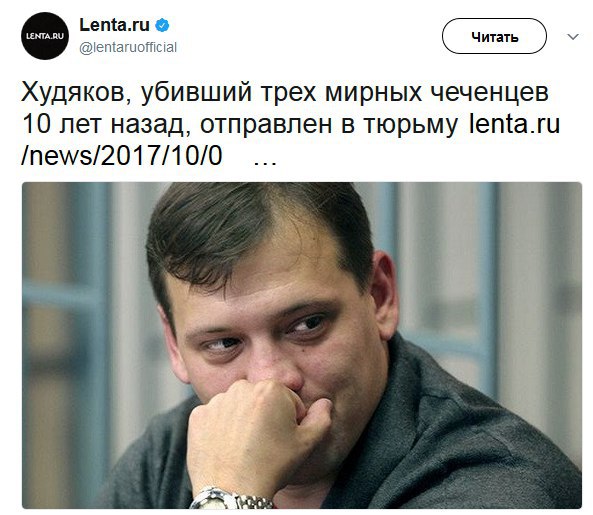Open the Lenta.ru round avatar logo
The image size is (593, 515).
tap(45, 36)
